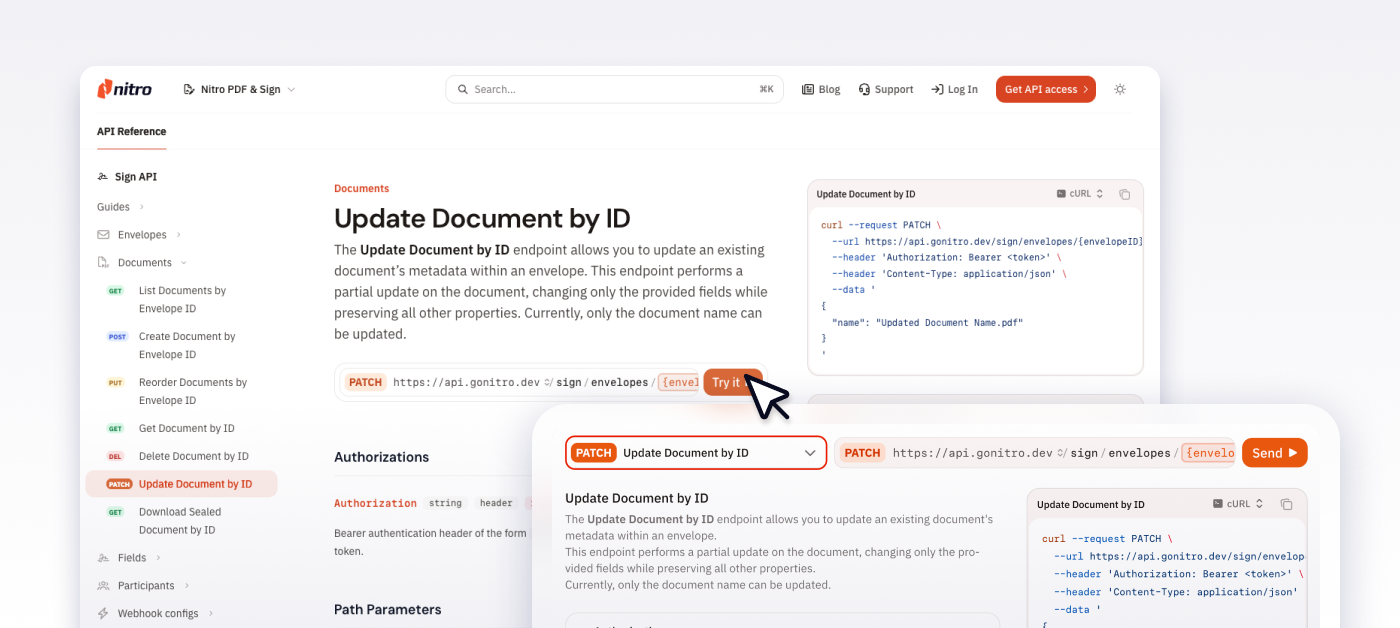Viewport: 1400px width, 628px height.
Task: Open List Documents by Envelope ID
Action: [181, 300]
